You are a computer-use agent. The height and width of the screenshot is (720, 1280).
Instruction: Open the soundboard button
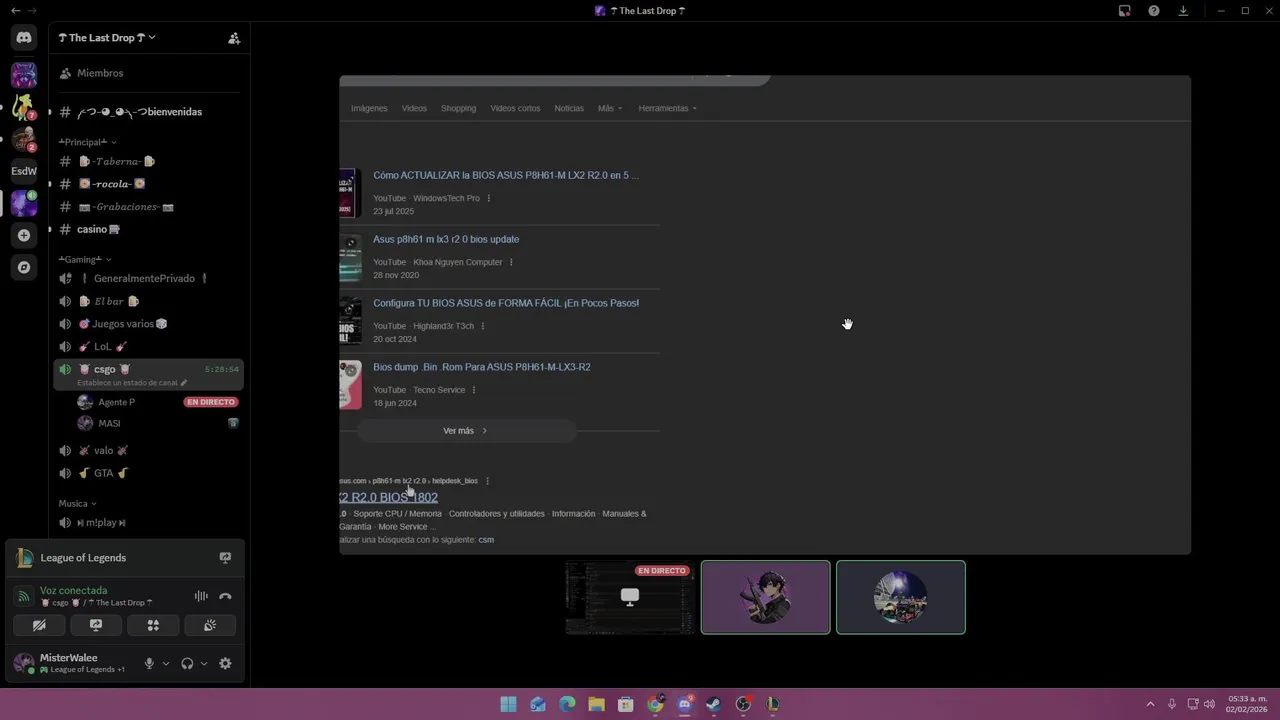coord(210,625)
